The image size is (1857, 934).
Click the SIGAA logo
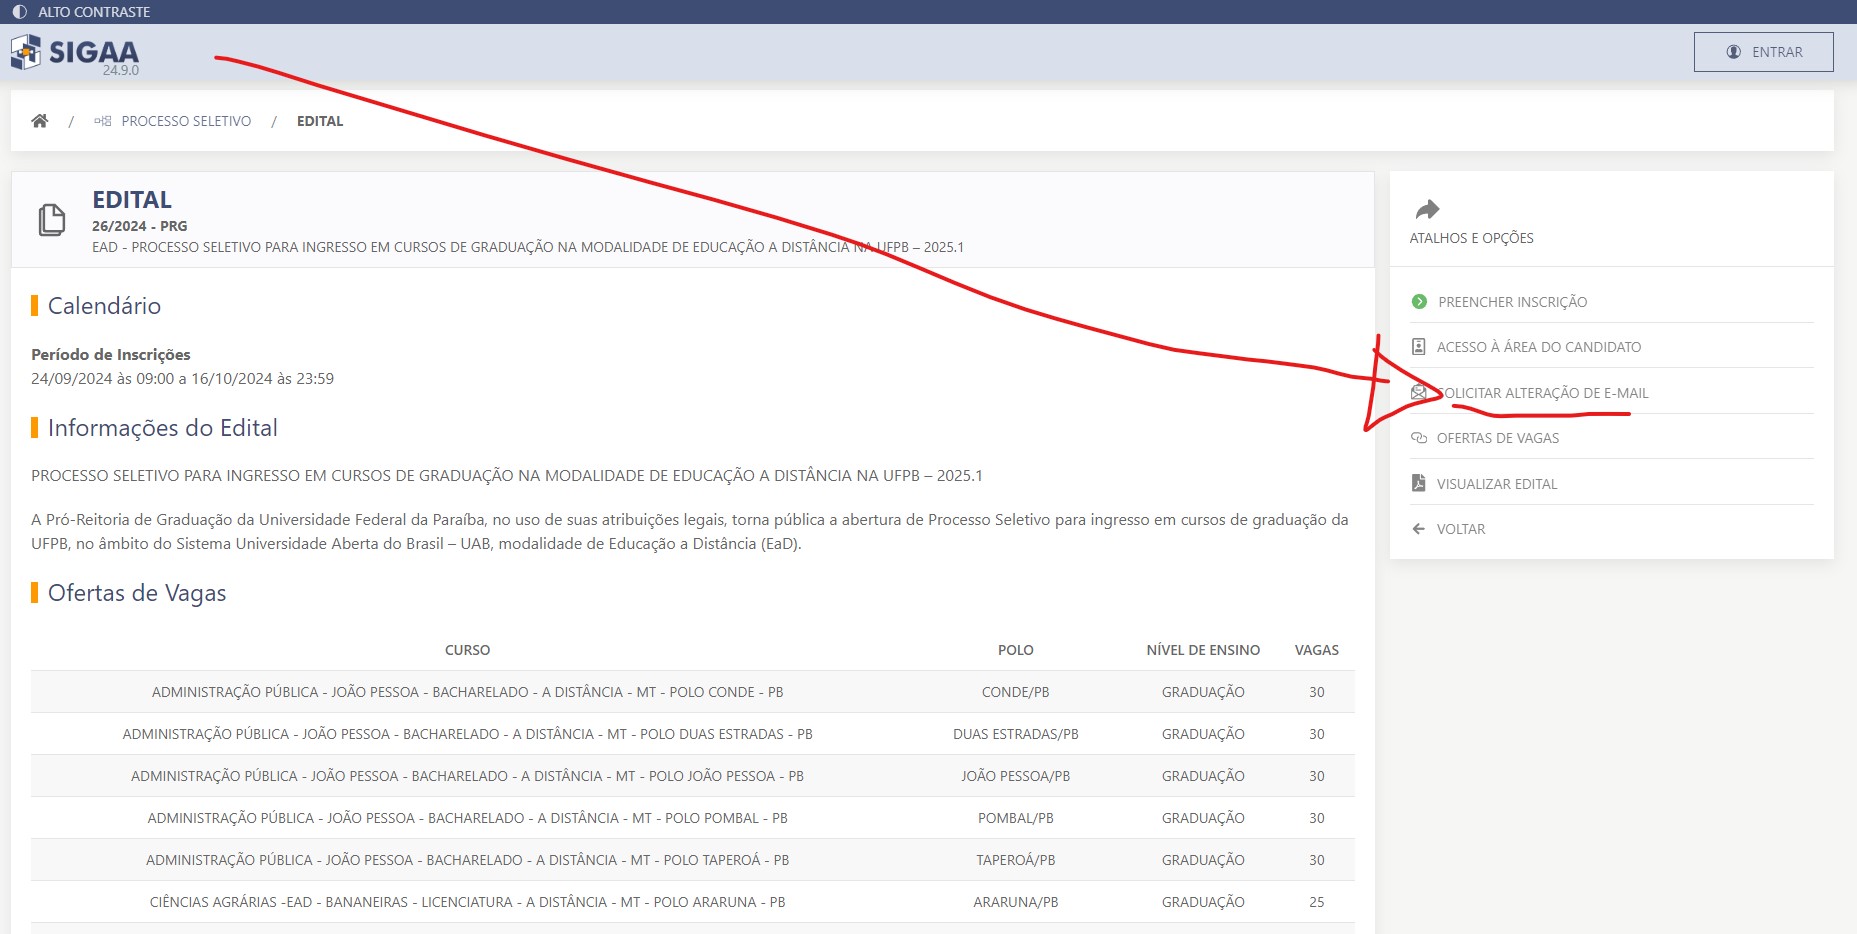(x=75, y=53)
